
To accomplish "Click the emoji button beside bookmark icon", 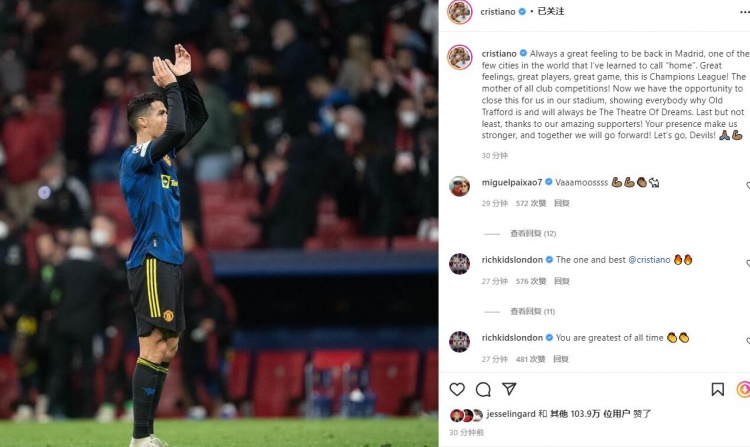I will click(744, 389).
